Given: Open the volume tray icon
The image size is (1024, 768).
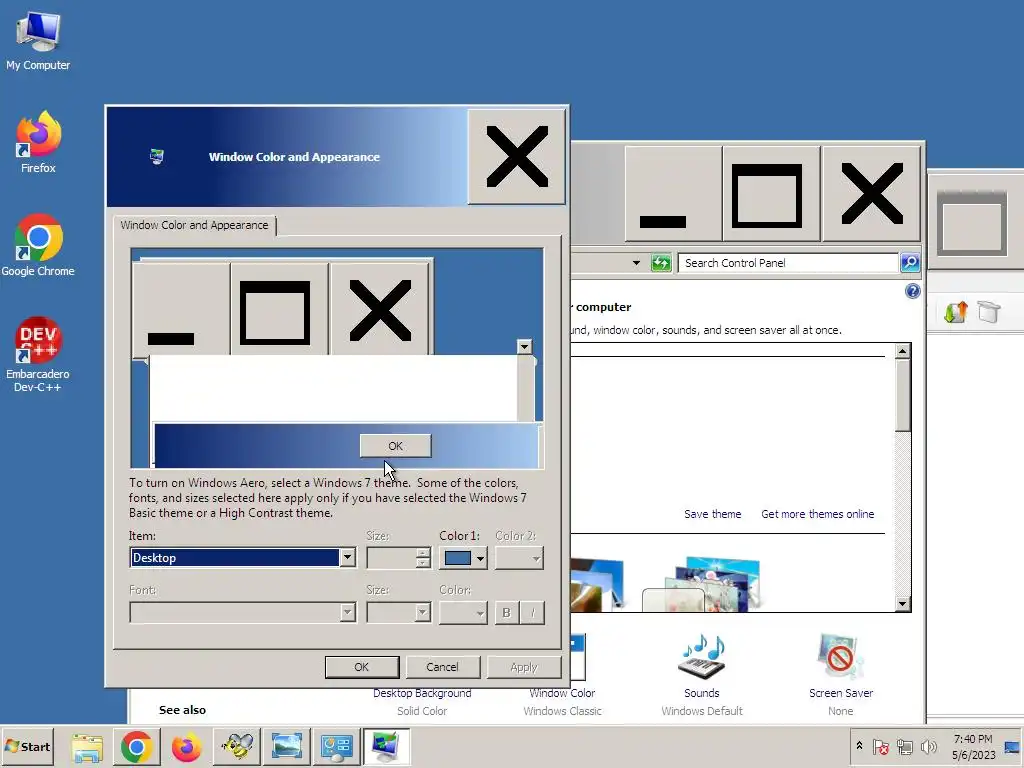Looking at the screenshot, I should [x=929, y=746].
